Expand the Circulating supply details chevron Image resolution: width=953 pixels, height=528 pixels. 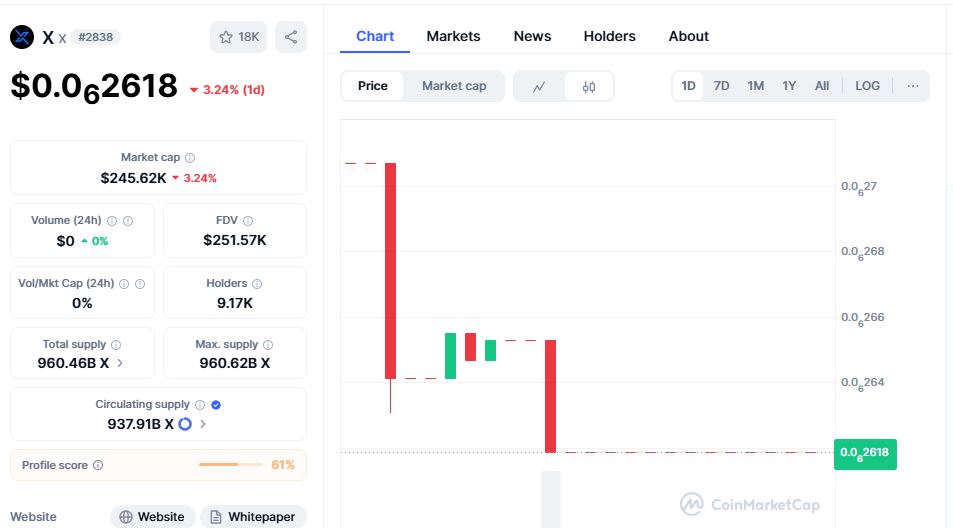pyautogui.click(x=203, y=424)
